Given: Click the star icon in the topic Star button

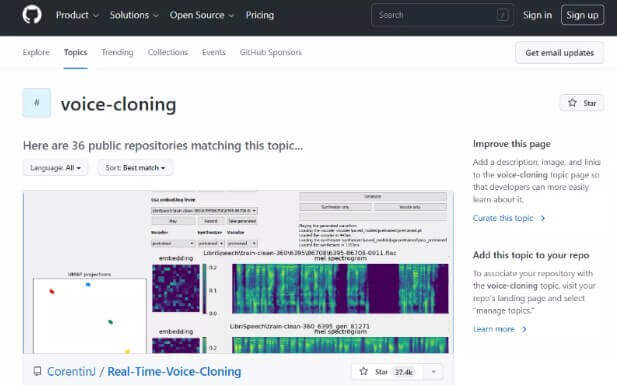Looking at the screenshot, I should (572, 103).
